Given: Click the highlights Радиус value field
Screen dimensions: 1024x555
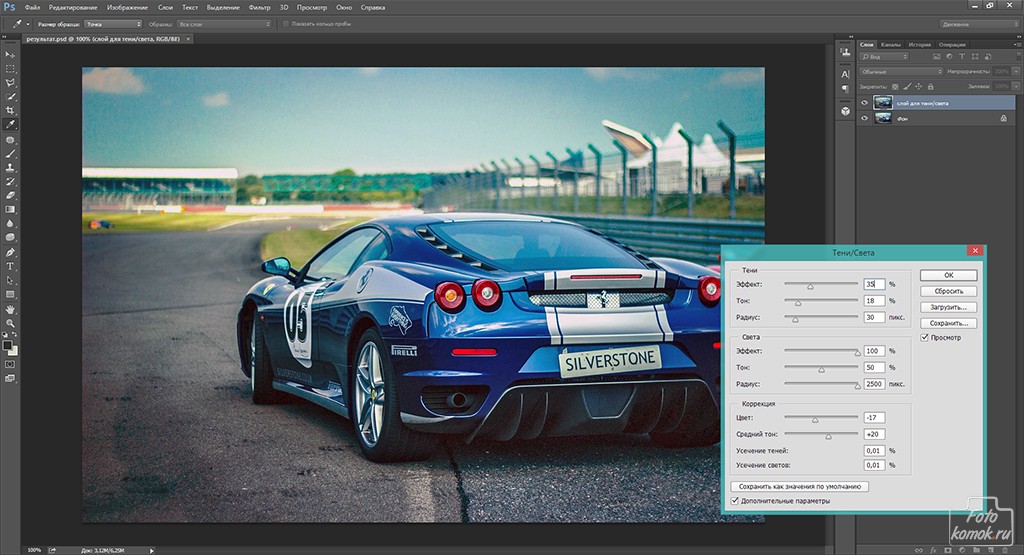Looking at the screenshot, I should [x=873, y=383].
